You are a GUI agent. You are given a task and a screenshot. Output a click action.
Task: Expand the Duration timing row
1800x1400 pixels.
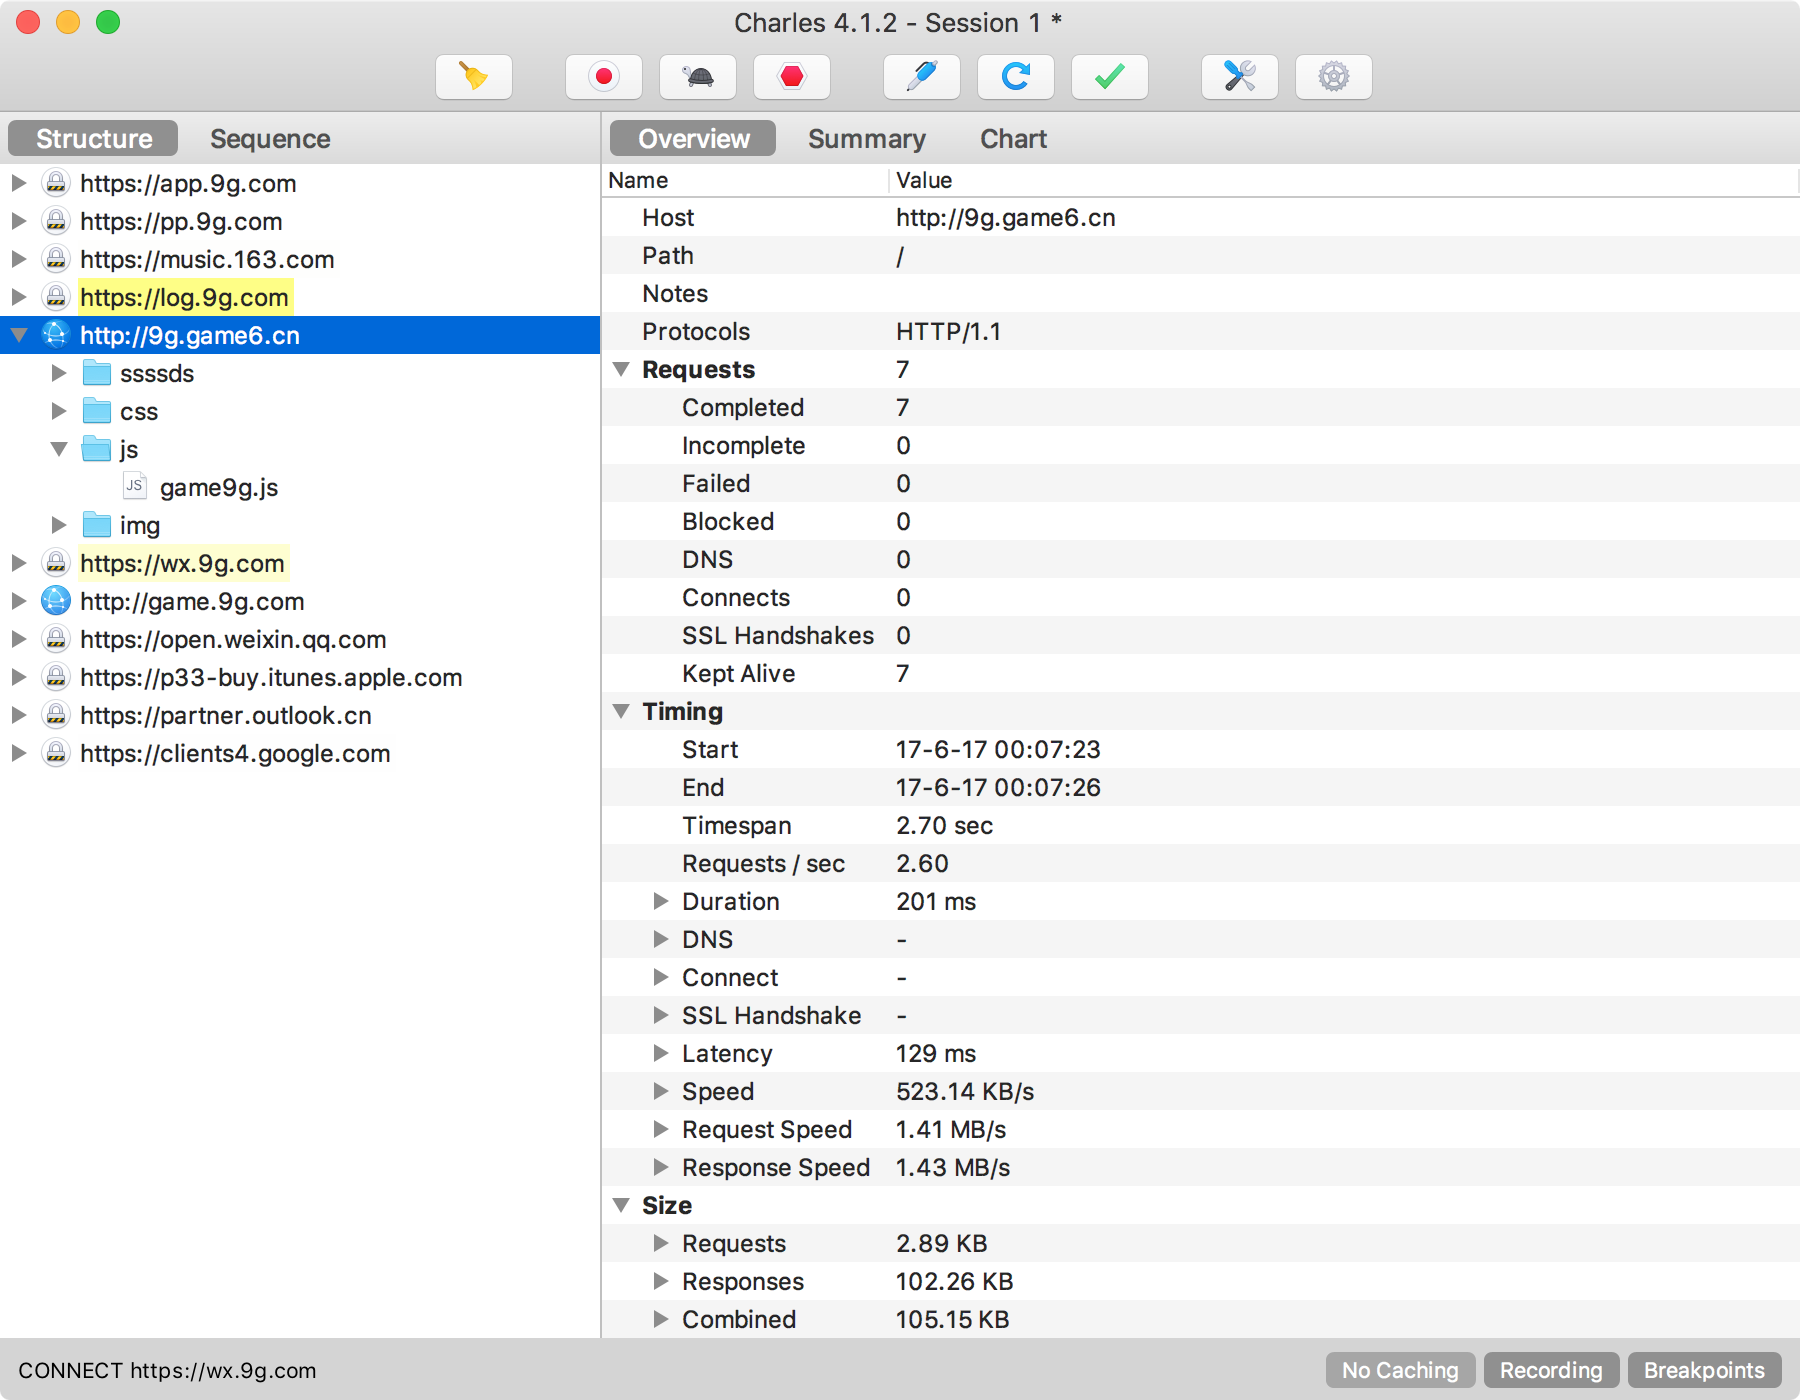click(660, 901)
